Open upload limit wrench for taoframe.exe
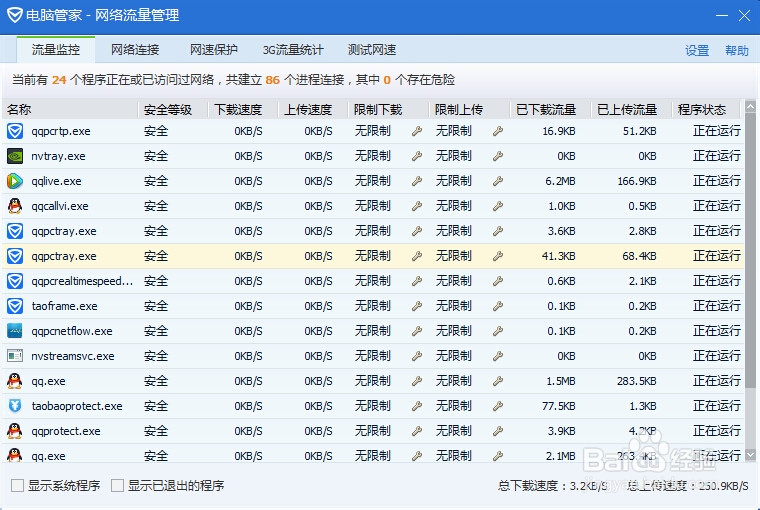760x510 pixels. (x=498, y=306)
